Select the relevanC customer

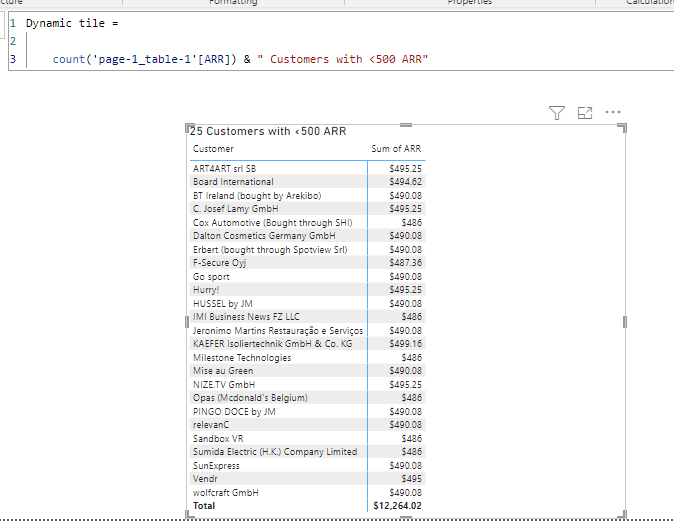tap(211, 425)
